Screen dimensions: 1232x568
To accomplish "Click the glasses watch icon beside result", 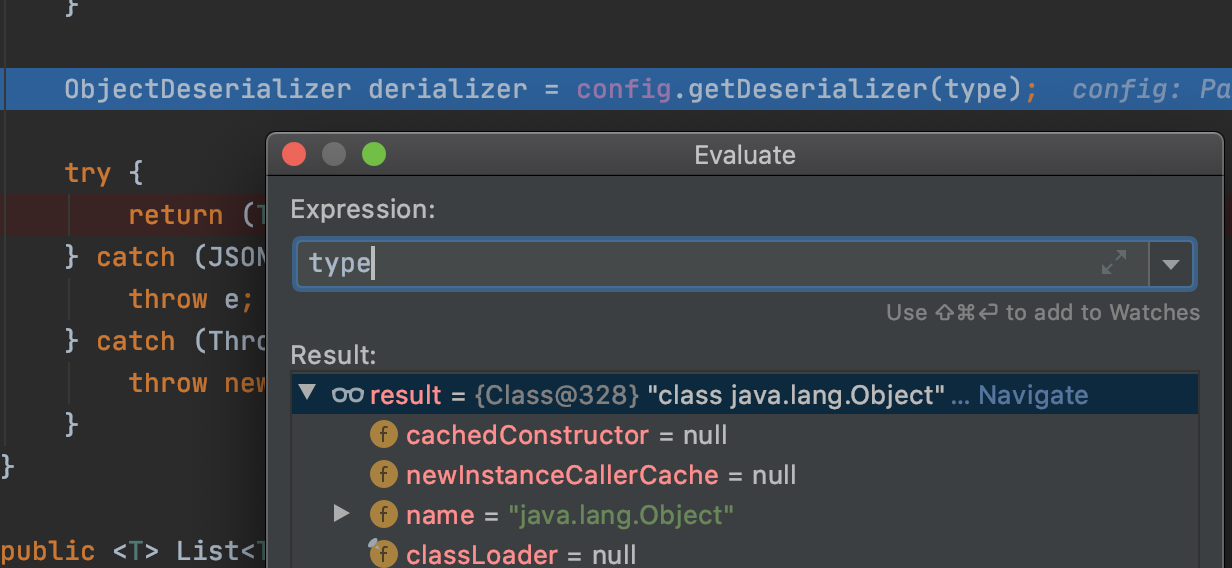I will click(347, 395).
